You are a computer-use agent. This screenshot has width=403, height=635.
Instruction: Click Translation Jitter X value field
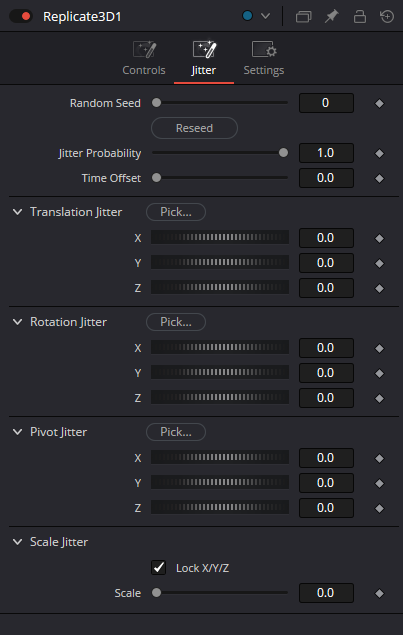pyautogui.click(x=326, y=238)
